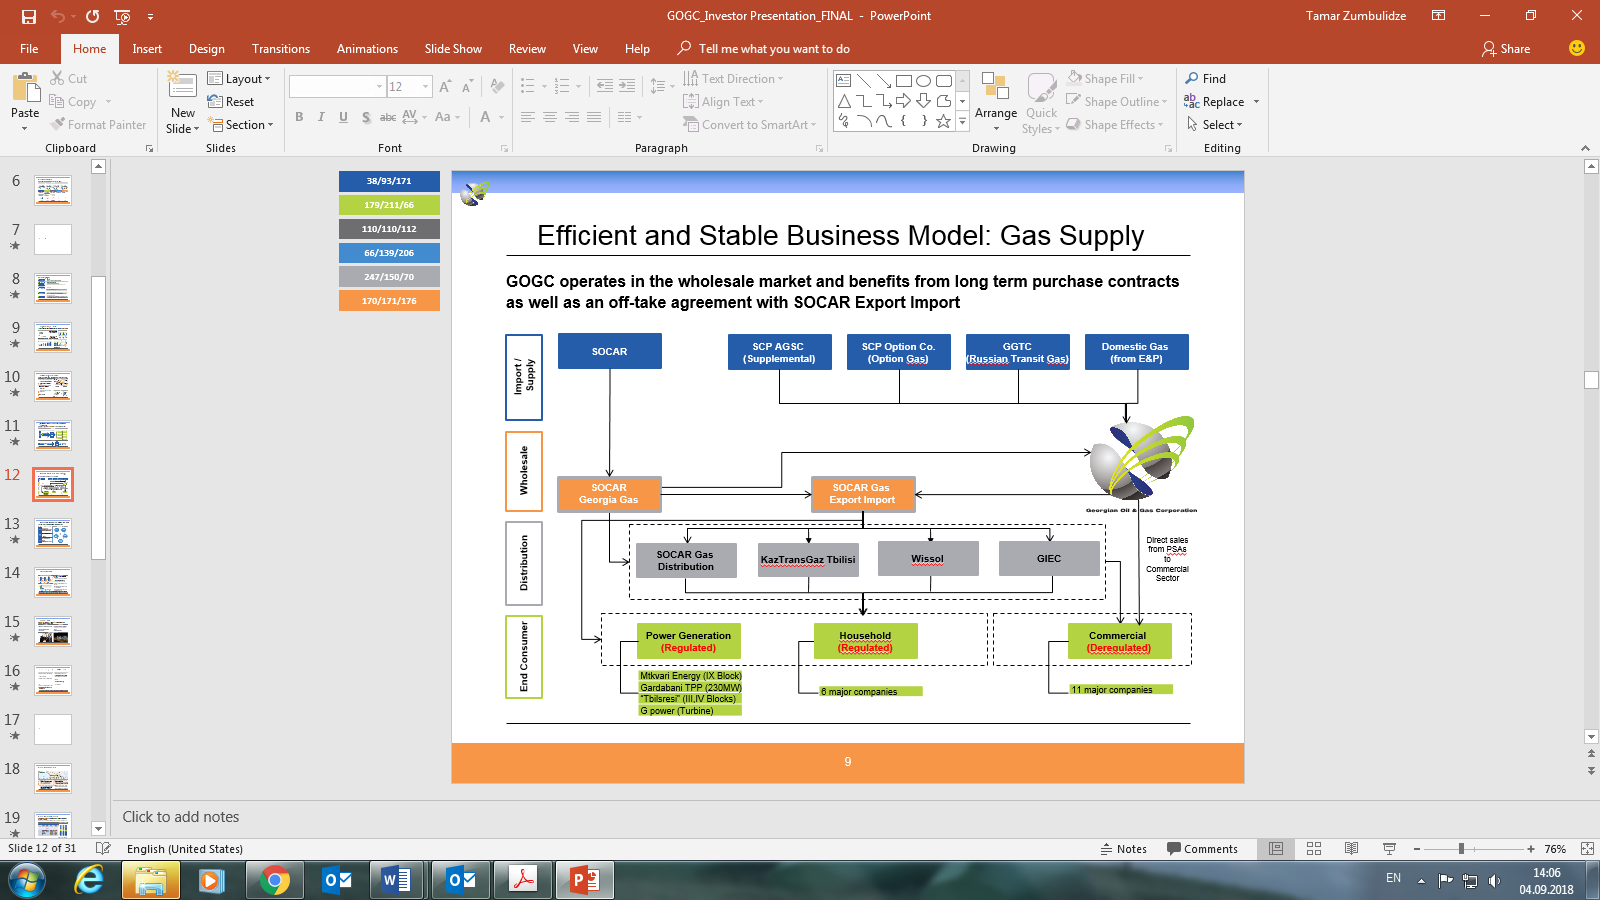Click the Save icon in title bar
Image resolution: width=1600 pixels, height=900 pixels.
tap(29, 16)
